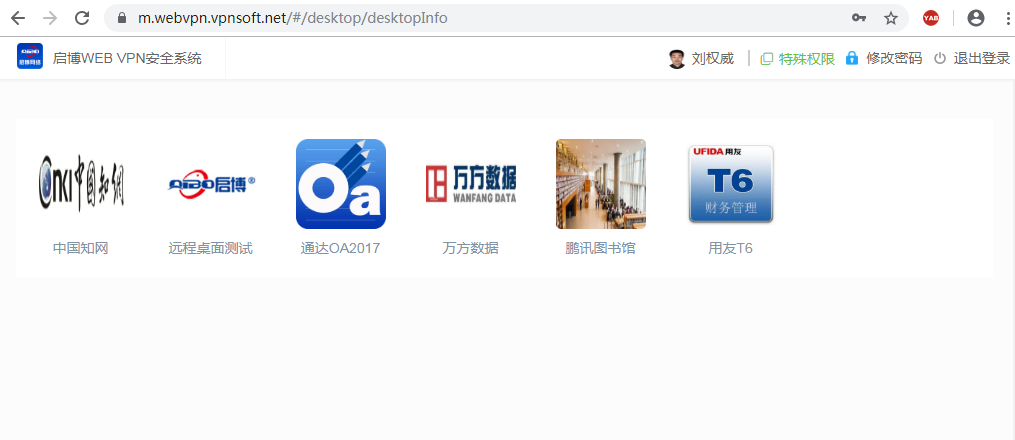
Task: Click the power icon beside 退出登录
Action: (940, 59)
